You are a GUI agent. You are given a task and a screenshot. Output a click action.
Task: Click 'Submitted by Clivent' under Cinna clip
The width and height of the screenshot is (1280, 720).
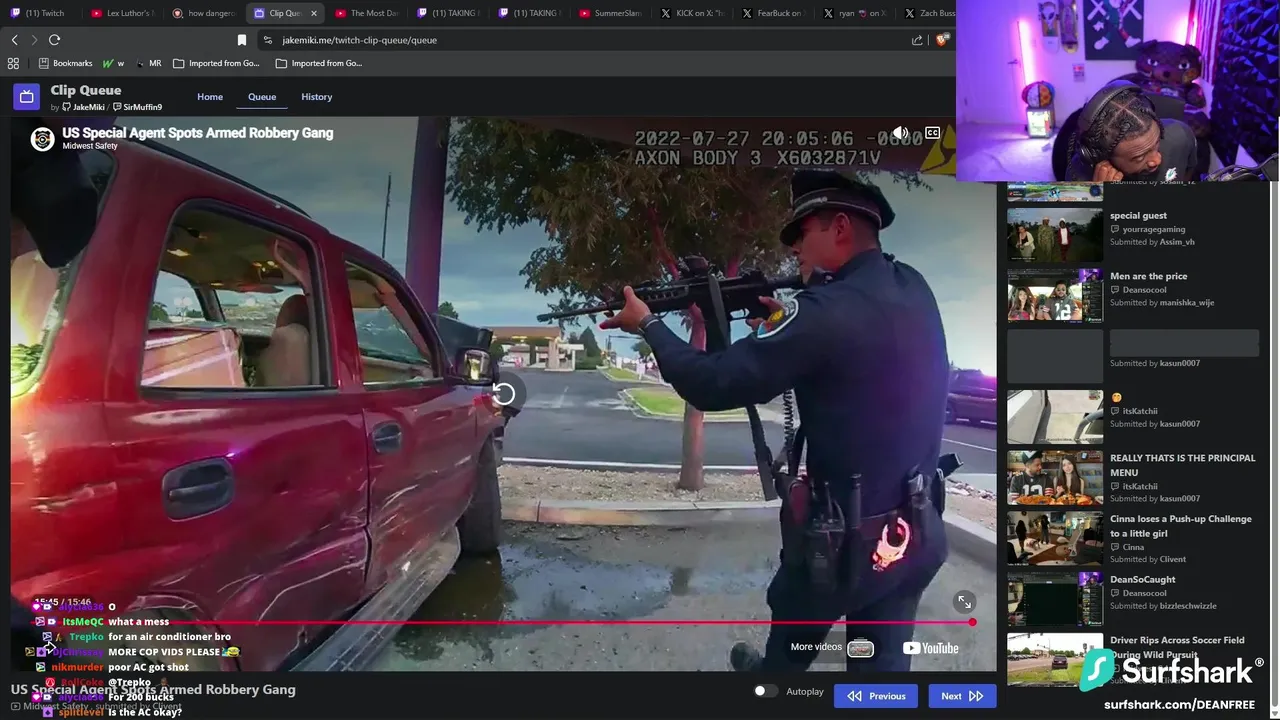(x=1148, y=559)
